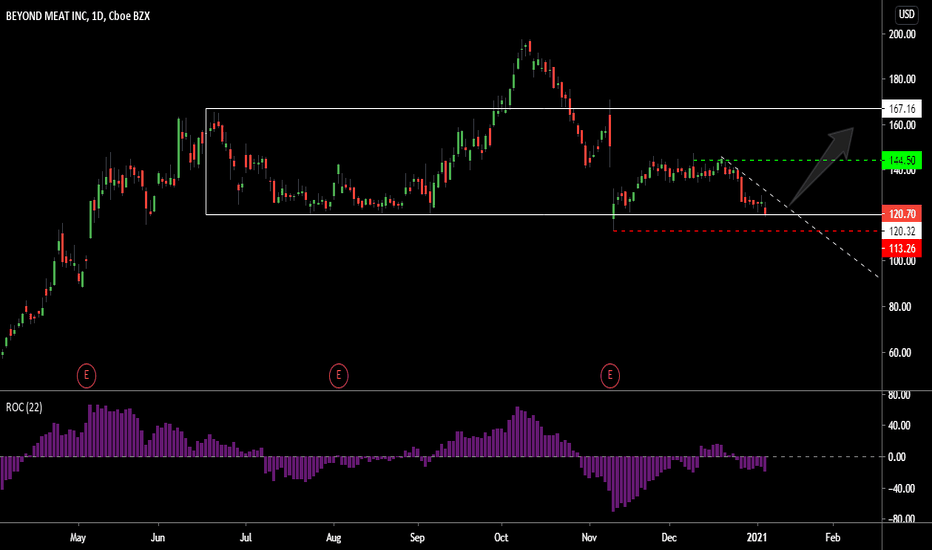Screen dimensions: 932x550
Task: Click the 2021 label on time axis
Action: pos(757,538)
